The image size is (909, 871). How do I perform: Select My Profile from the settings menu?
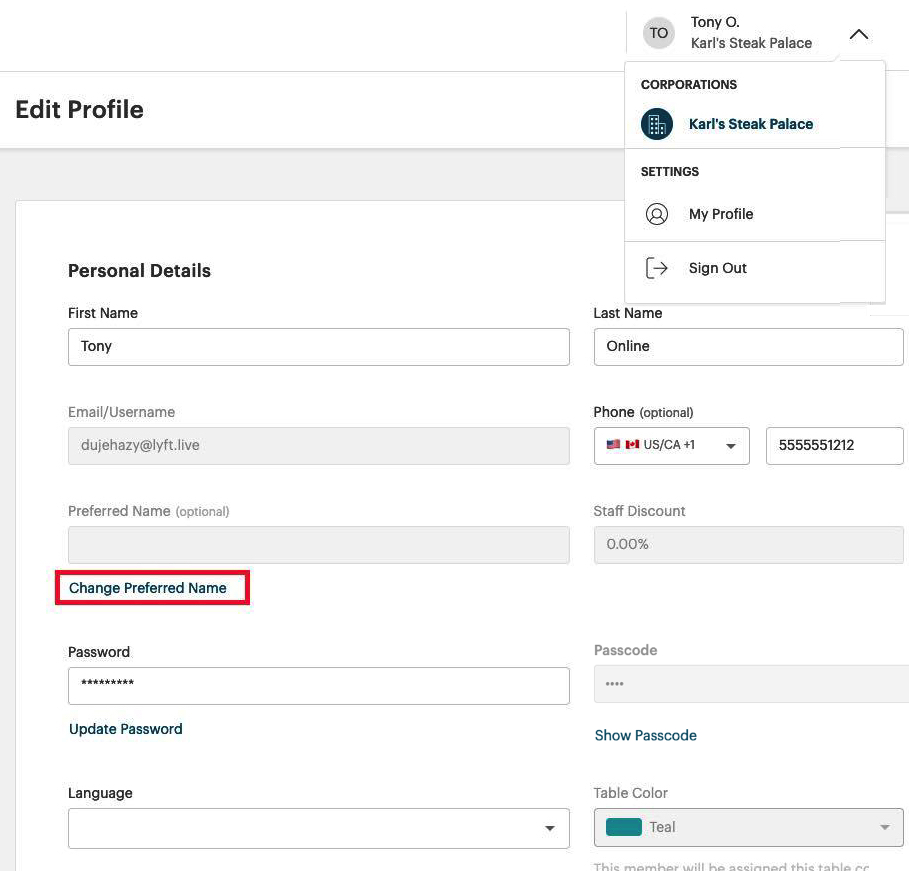720,213
